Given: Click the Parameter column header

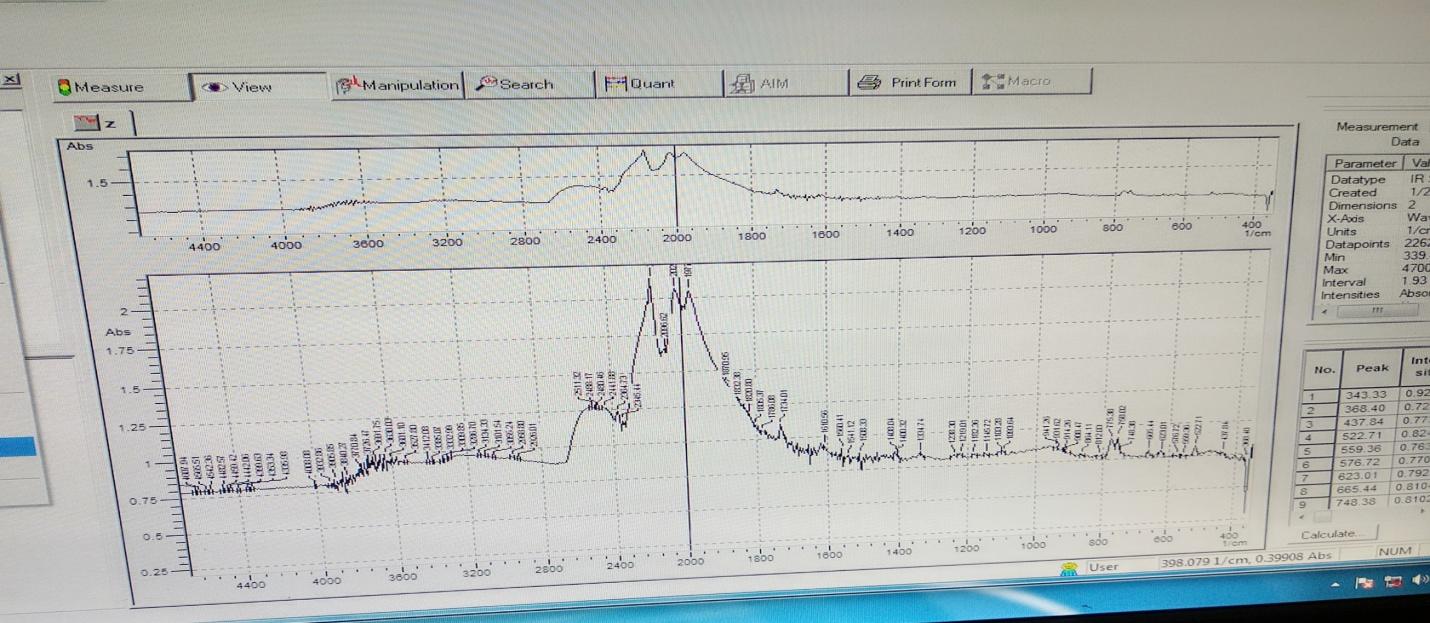Looking at the screenshot, I should (x=1364, y=163).
